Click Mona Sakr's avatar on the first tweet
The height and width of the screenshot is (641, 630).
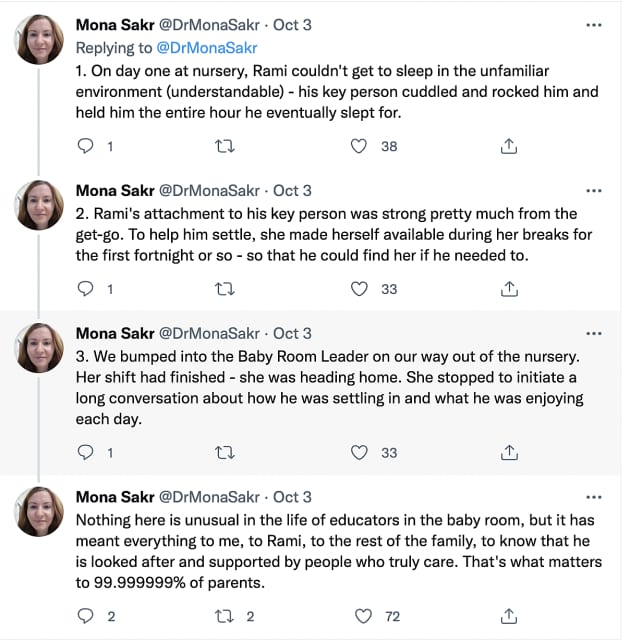coord(43,40)
